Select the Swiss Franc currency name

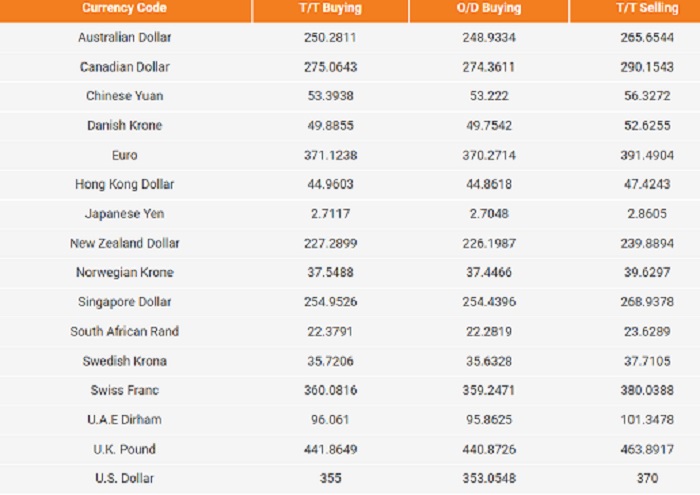125,390
